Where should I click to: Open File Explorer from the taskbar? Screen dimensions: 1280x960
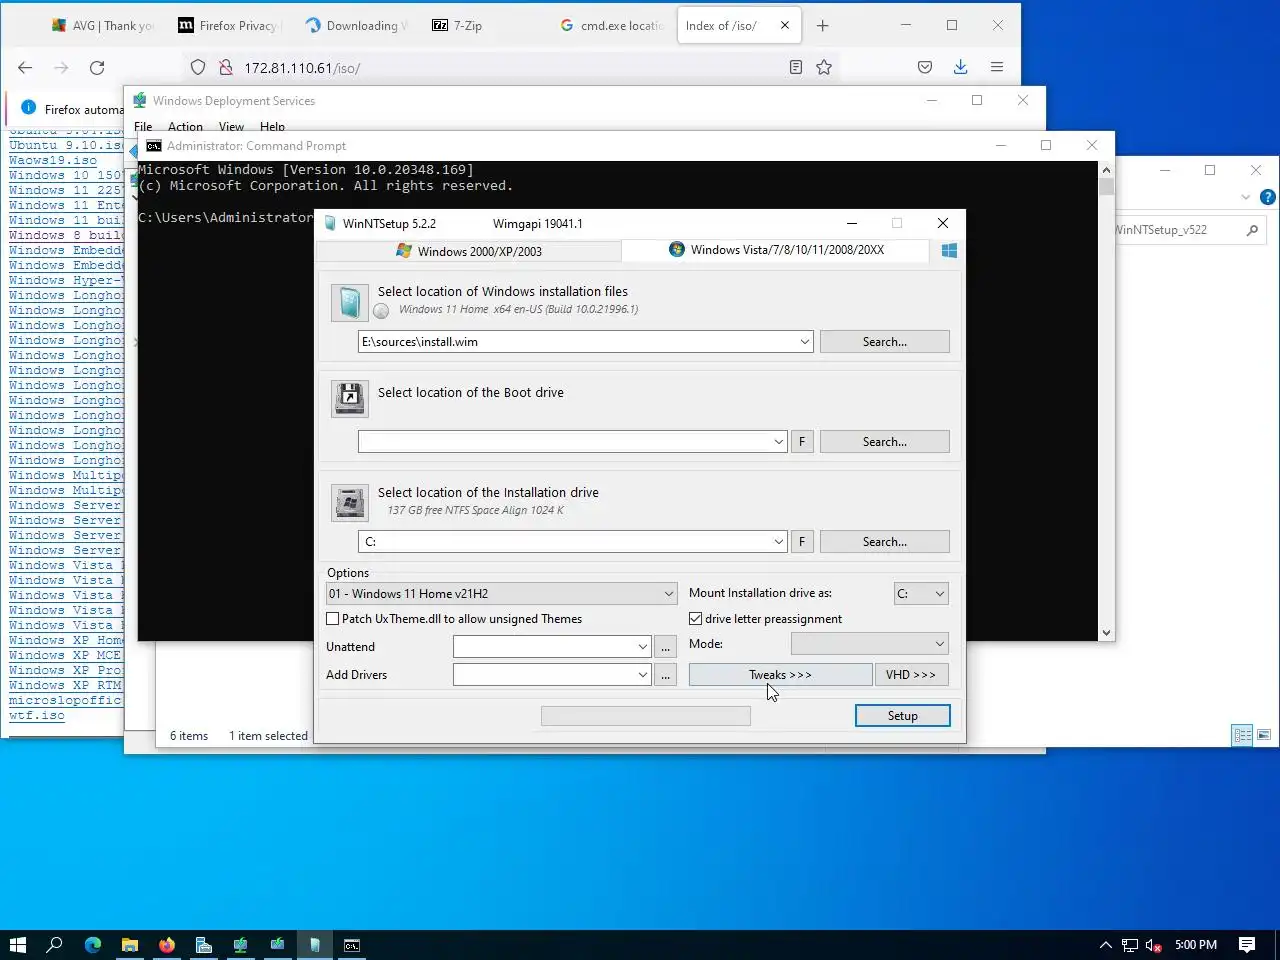[x=130, y=944]
